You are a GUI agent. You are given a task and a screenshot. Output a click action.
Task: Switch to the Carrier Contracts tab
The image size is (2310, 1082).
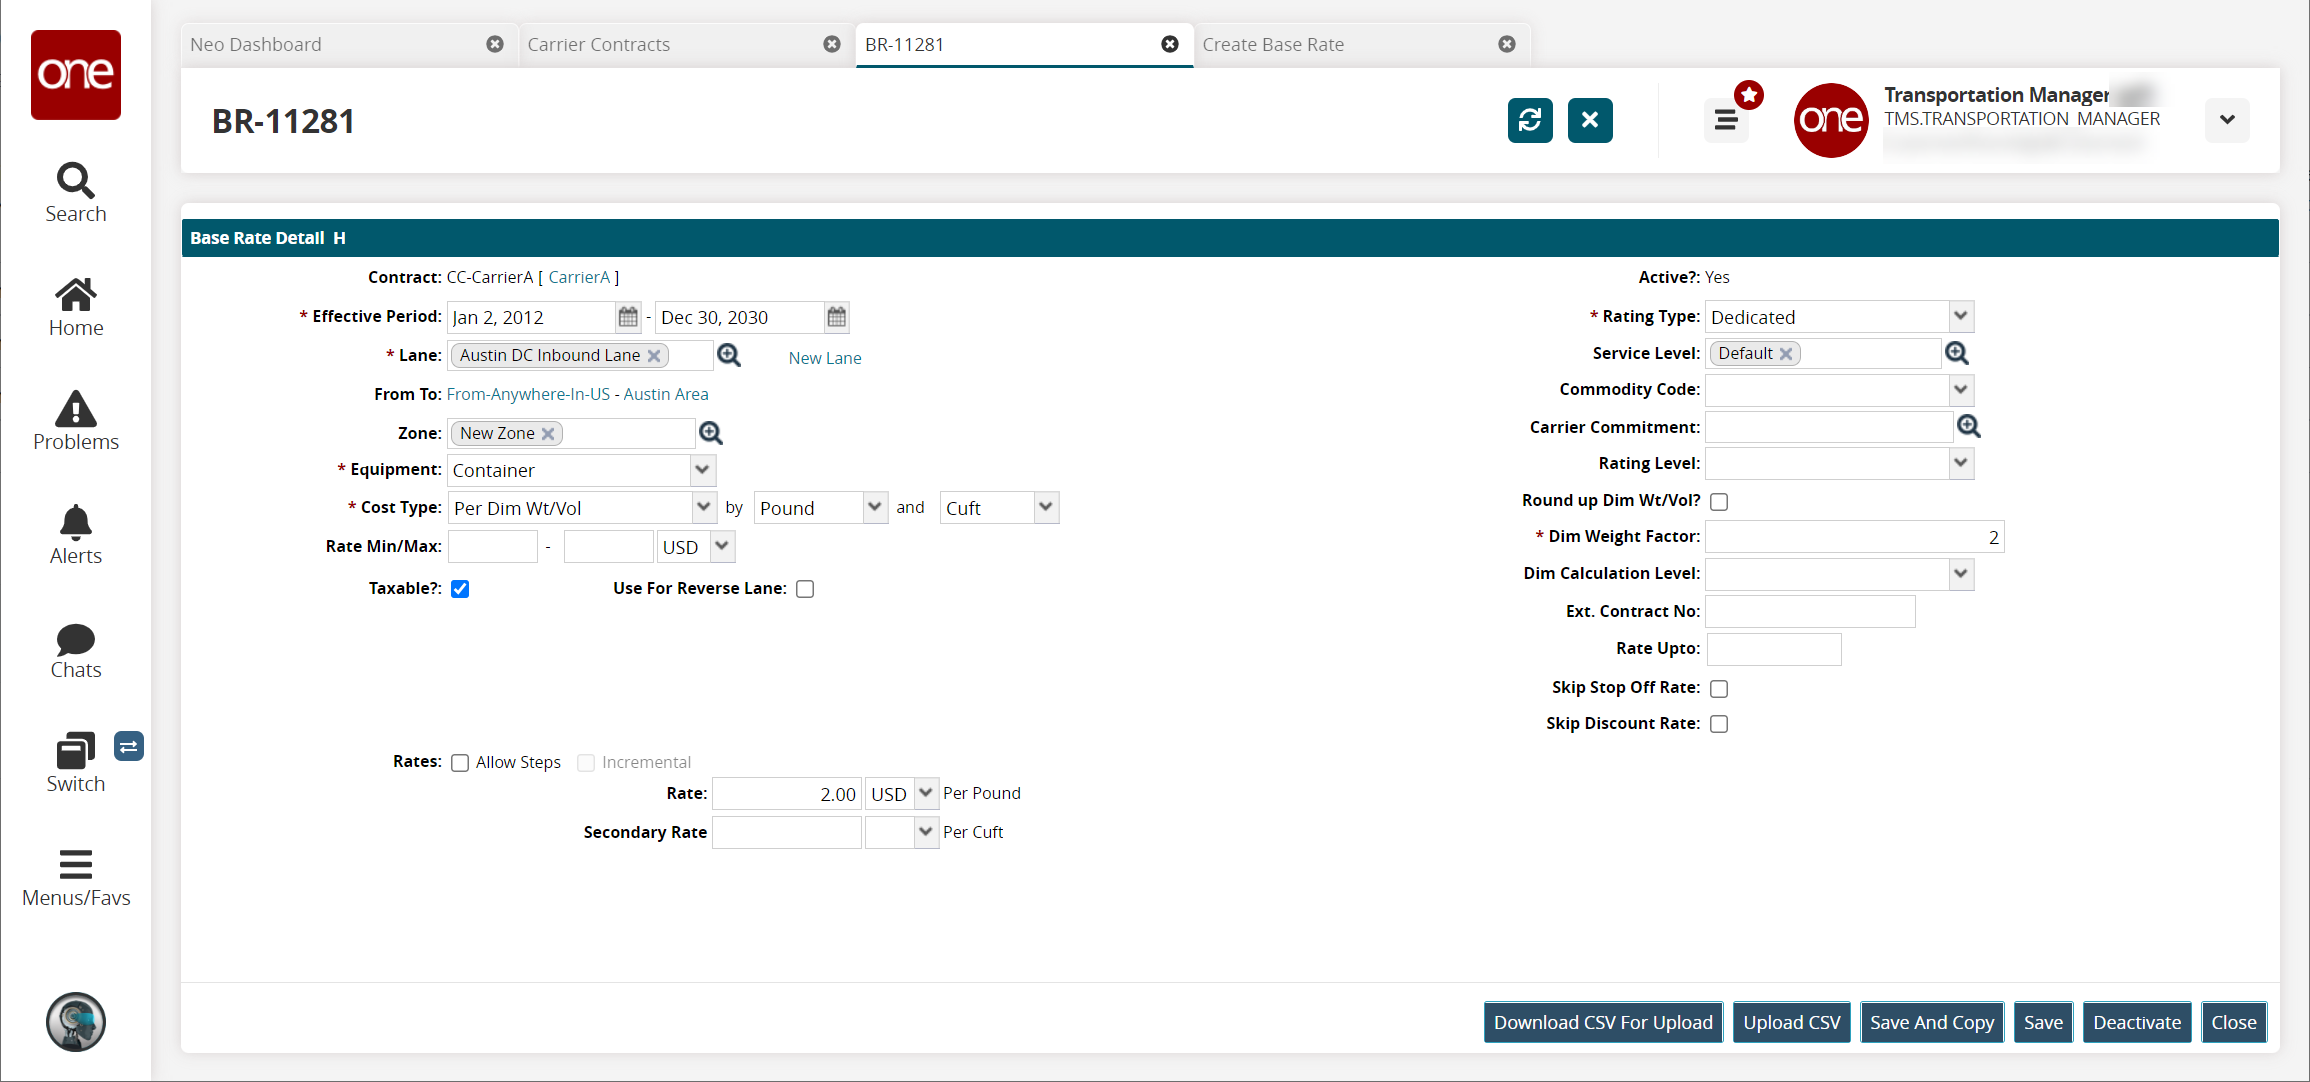[x=599, y=44]
